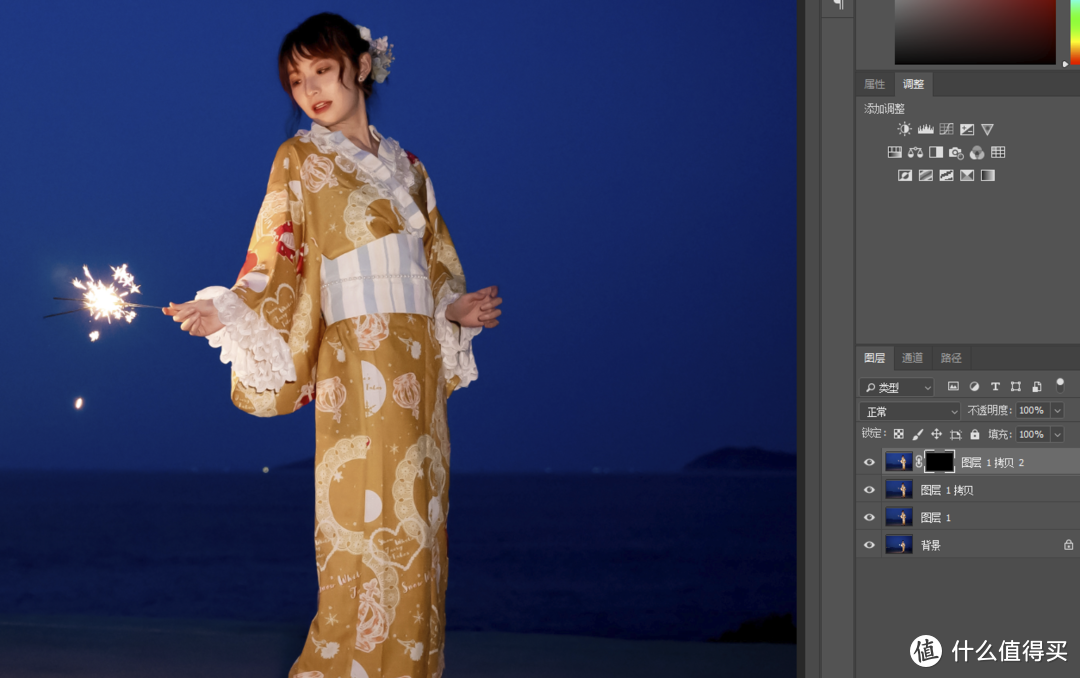
Task: Switch to the 通道 tab
Action: [x=912, y=358]
